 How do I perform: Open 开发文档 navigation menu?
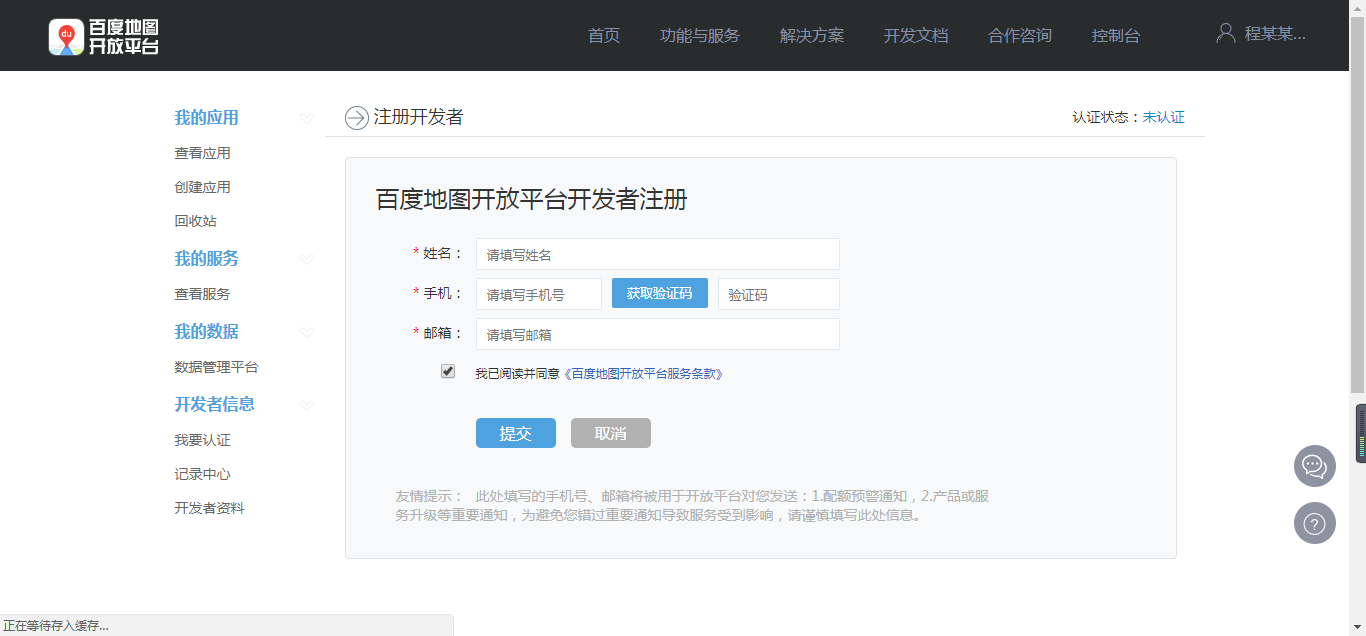point(916,36)
